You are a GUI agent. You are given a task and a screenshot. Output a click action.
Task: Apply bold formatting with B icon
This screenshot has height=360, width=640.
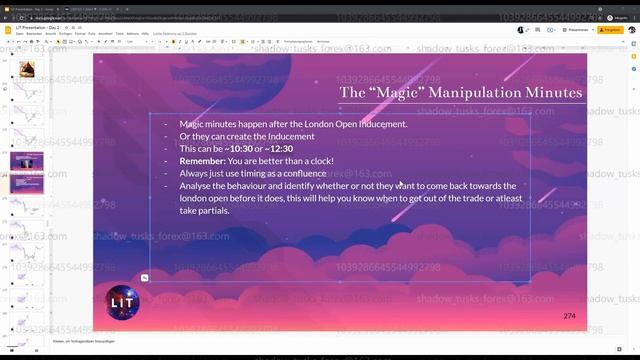173,42
